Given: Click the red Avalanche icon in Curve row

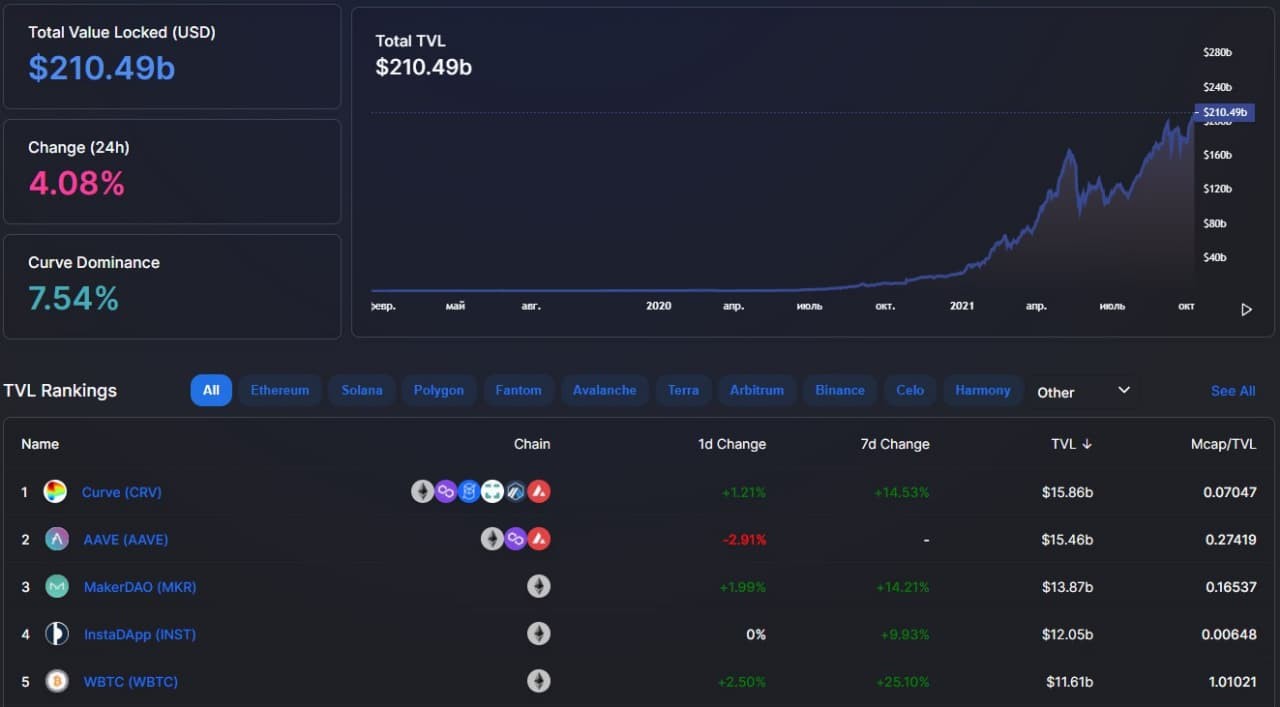Looking at the screenshot, I should coord(539,492).
